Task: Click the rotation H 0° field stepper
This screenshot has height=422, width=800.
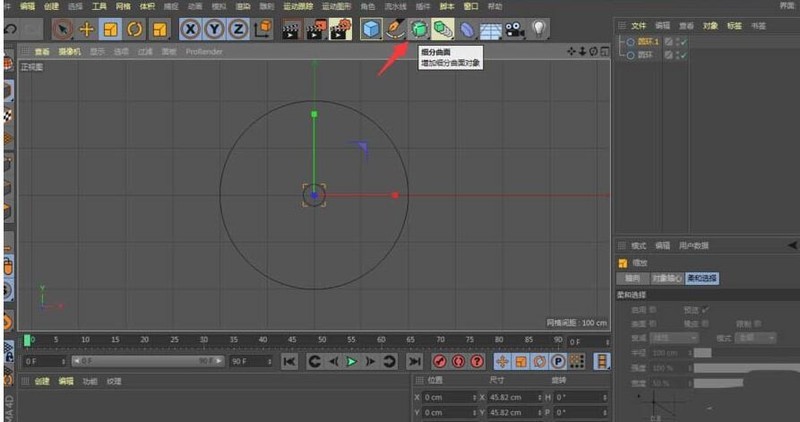Action: click(605, 397)
